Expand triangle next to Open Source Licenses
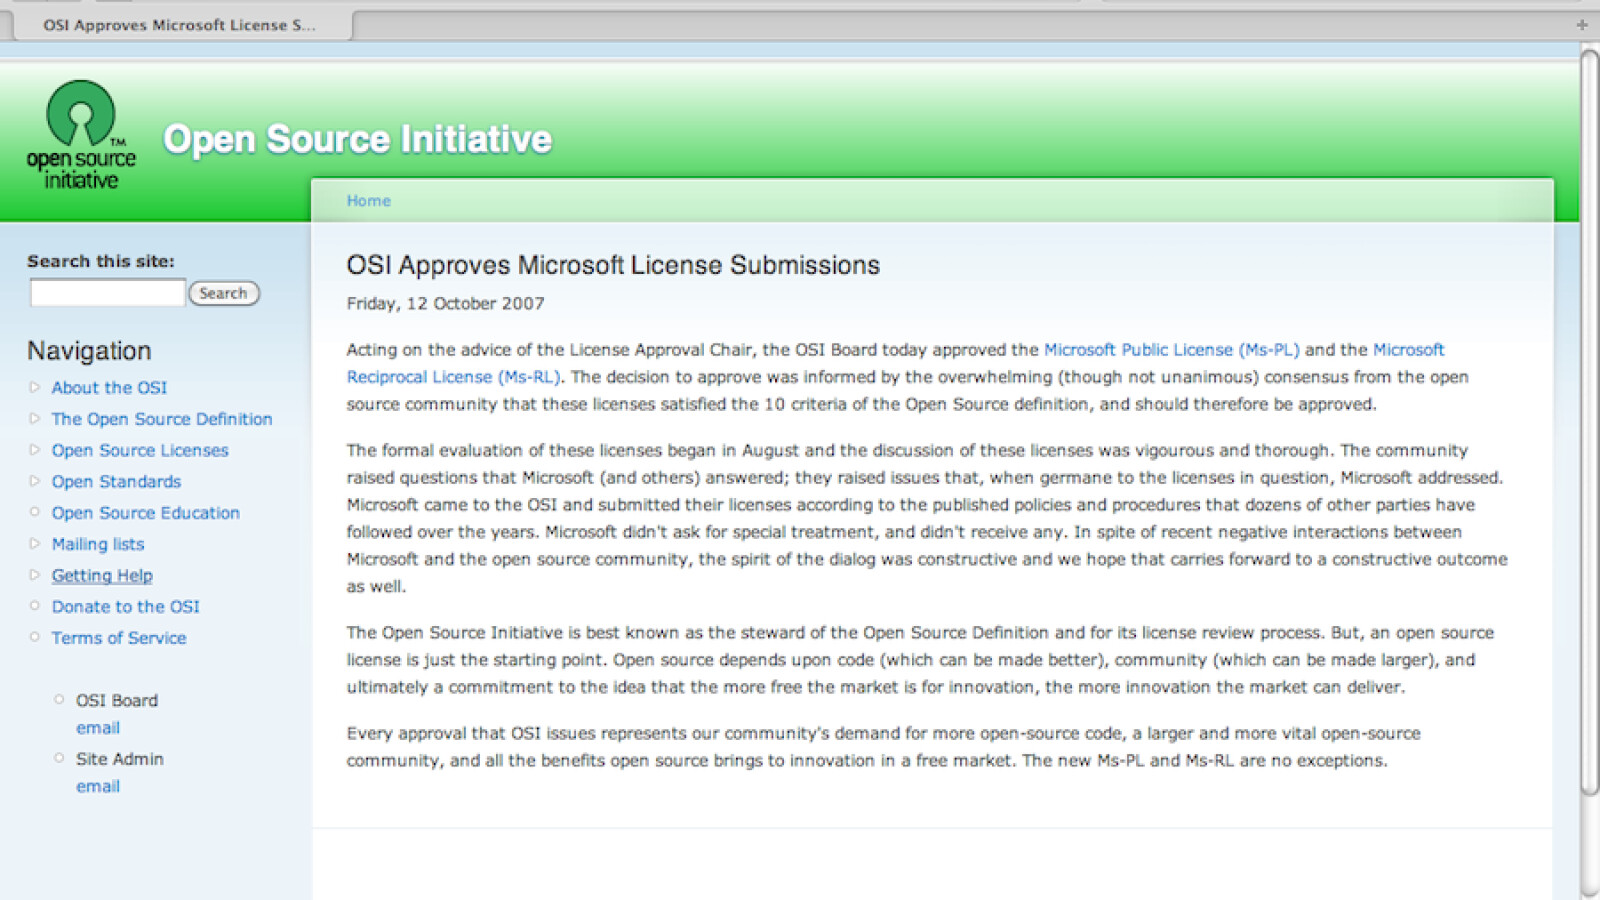 34,450
